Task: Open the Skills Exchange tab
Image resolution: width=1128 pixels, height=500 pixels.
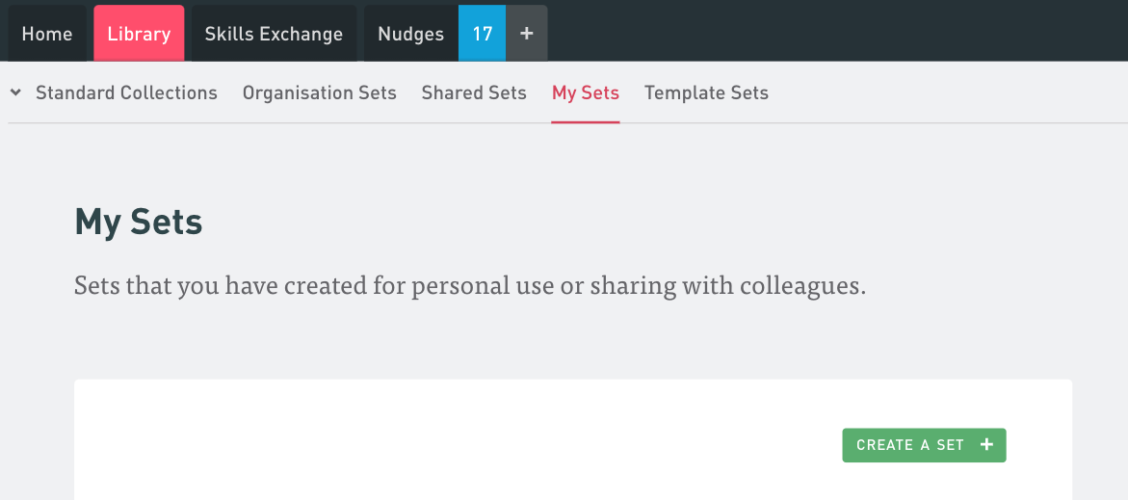Action: click(273, 34)
